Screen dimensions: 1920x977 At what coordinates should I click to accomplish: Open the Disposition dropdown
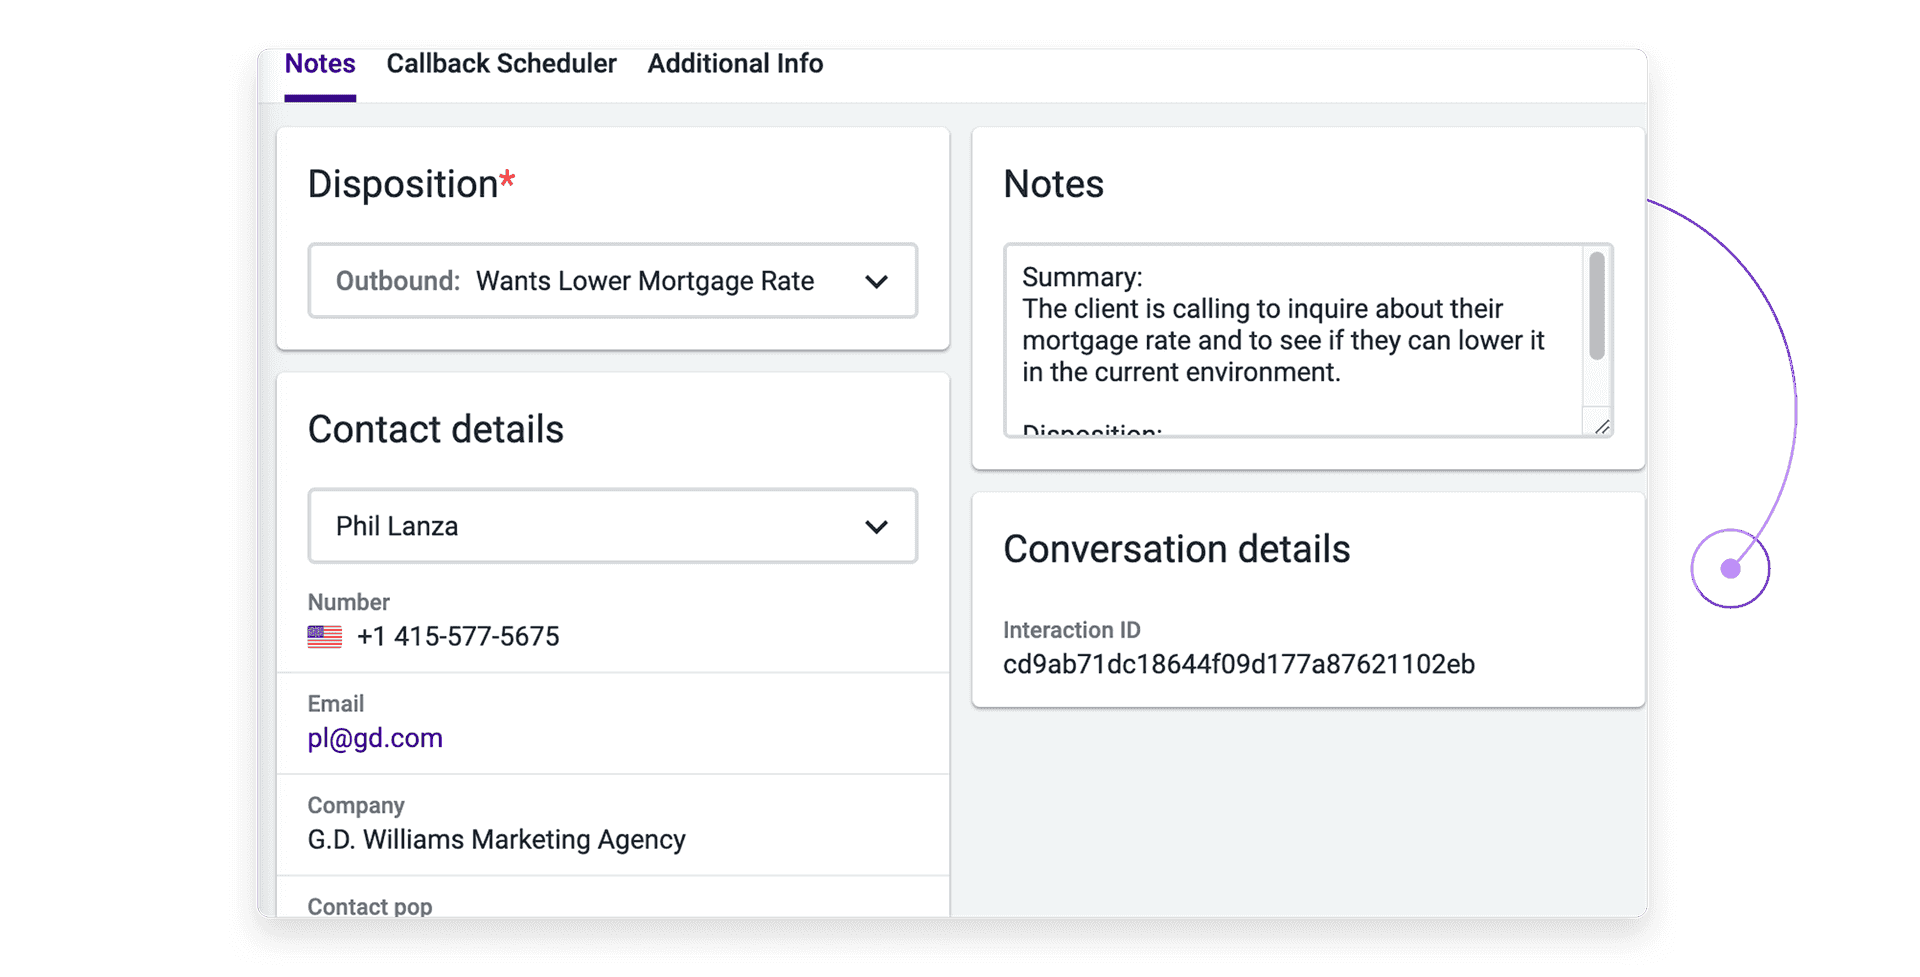tap(612, 281)
